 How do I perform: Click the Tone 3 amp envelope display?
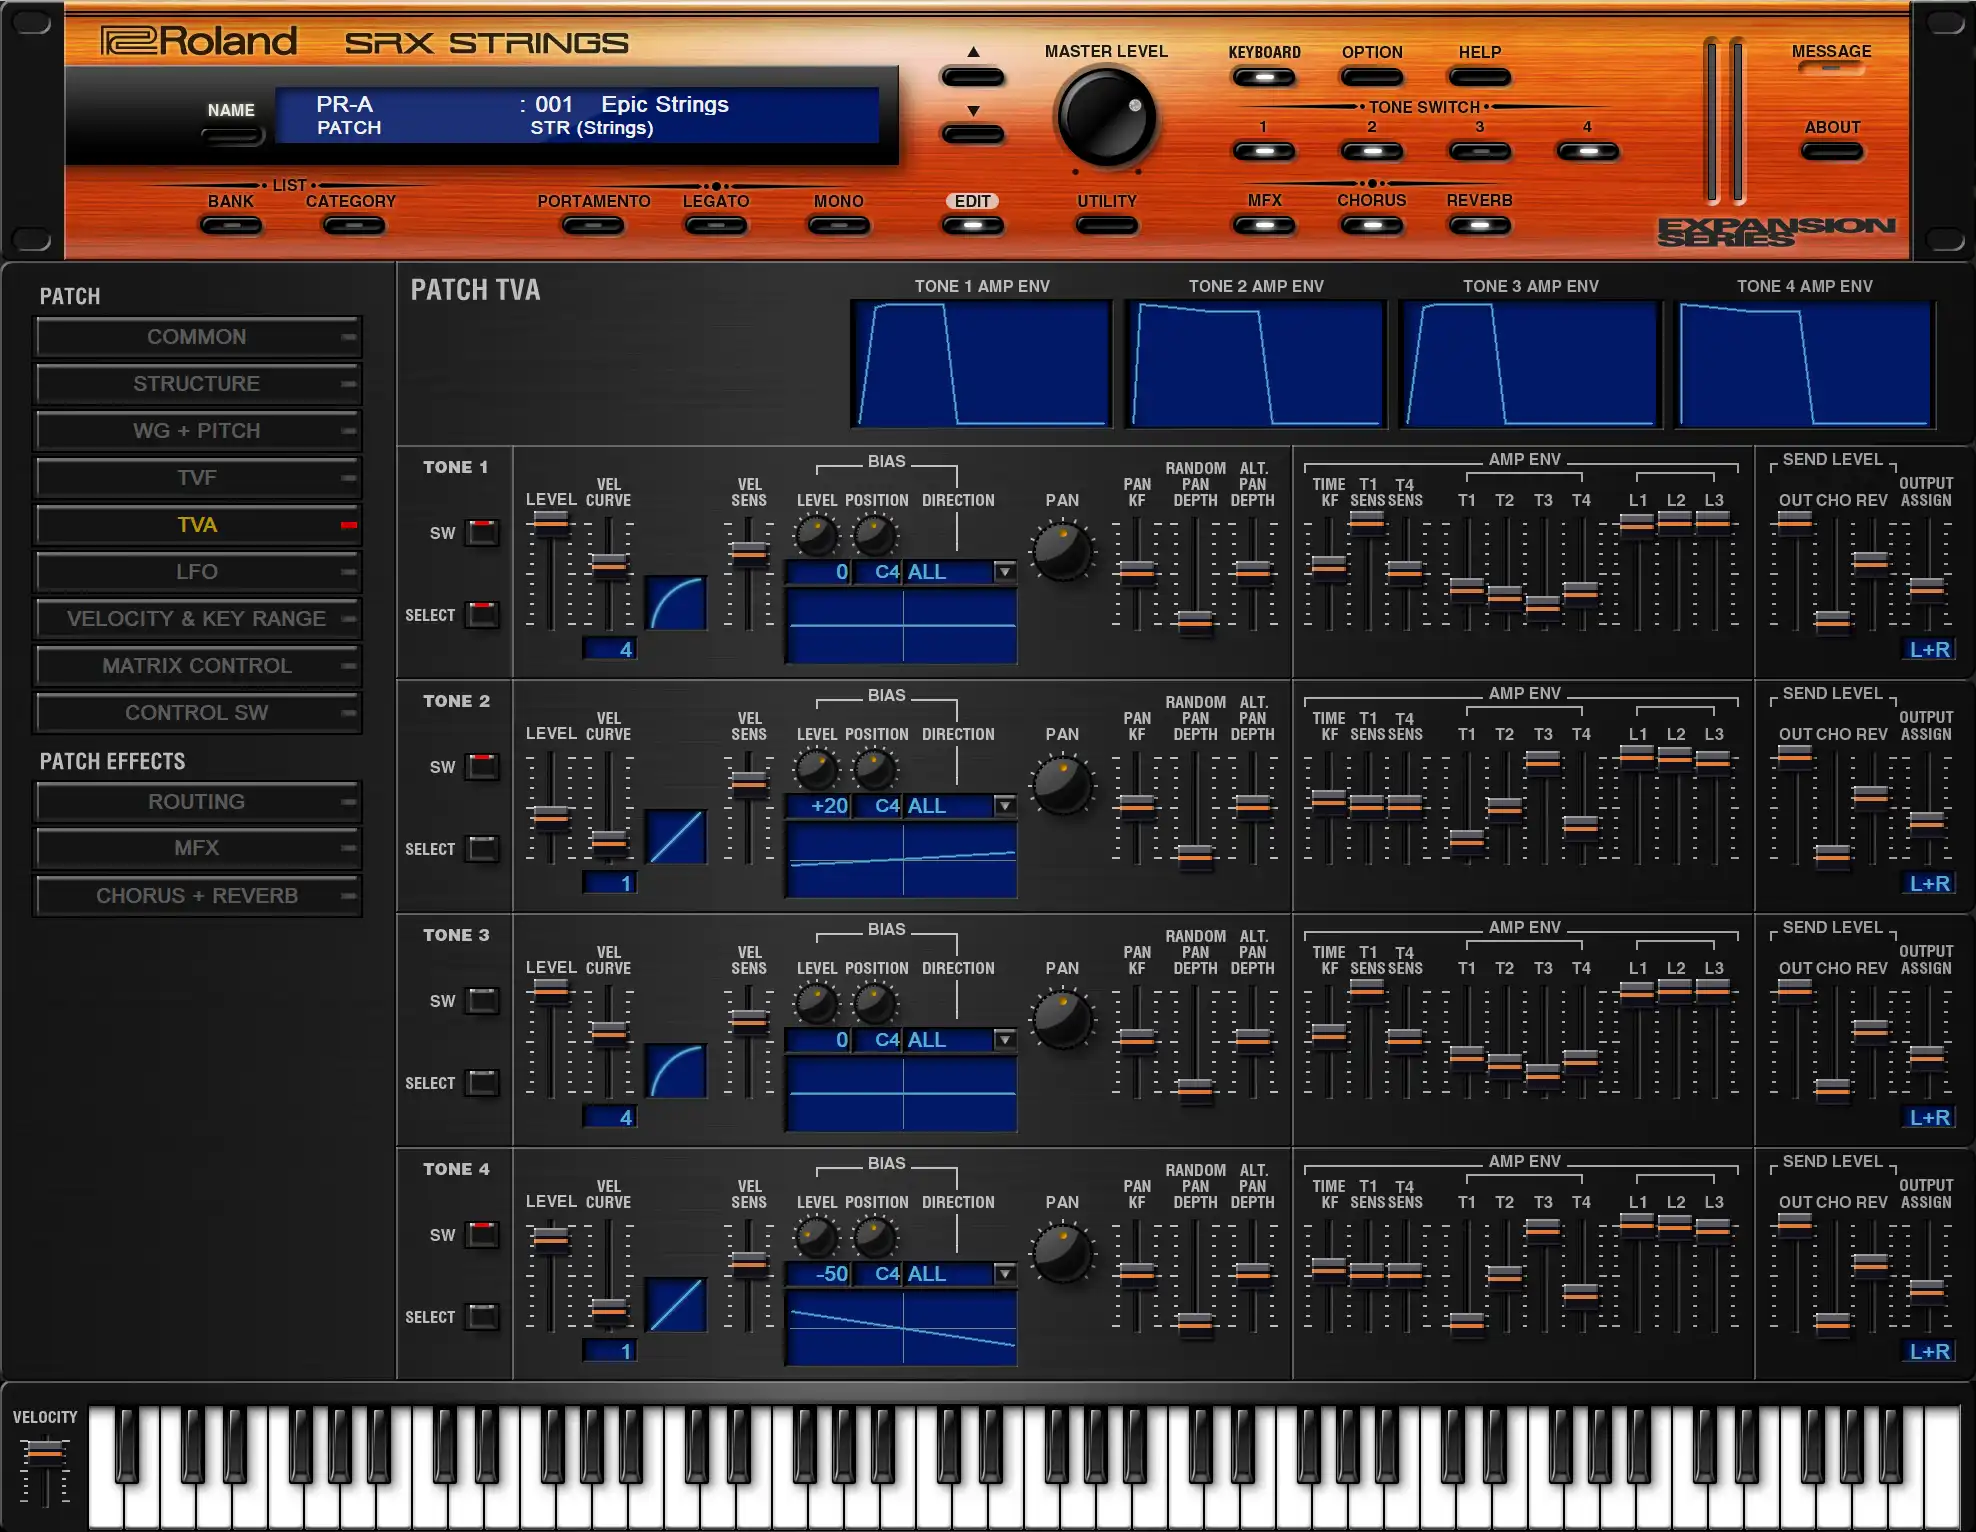(x=1530, y=364)
